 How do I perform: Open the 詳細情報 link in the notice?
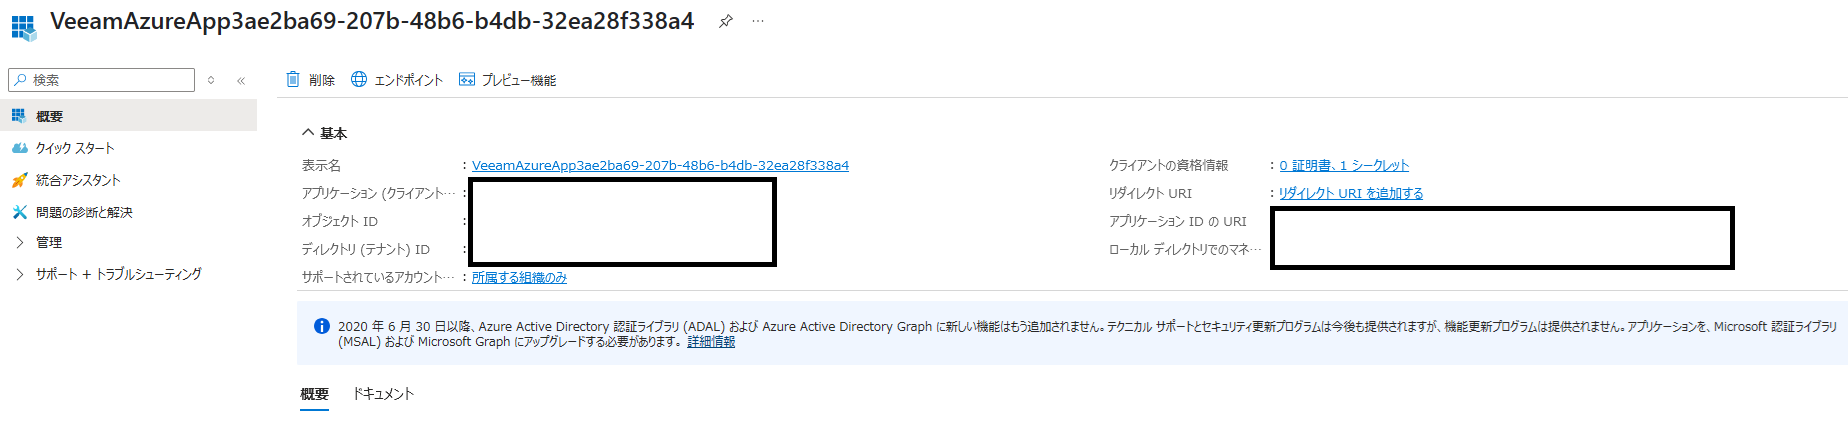pos(711,342)
